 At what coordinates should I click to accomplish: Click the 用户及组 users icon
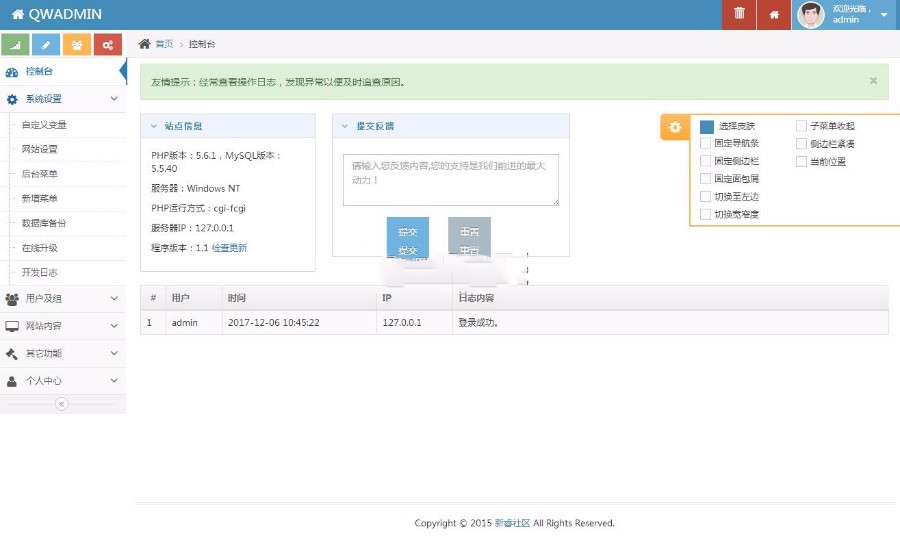(x=12, y=299)
